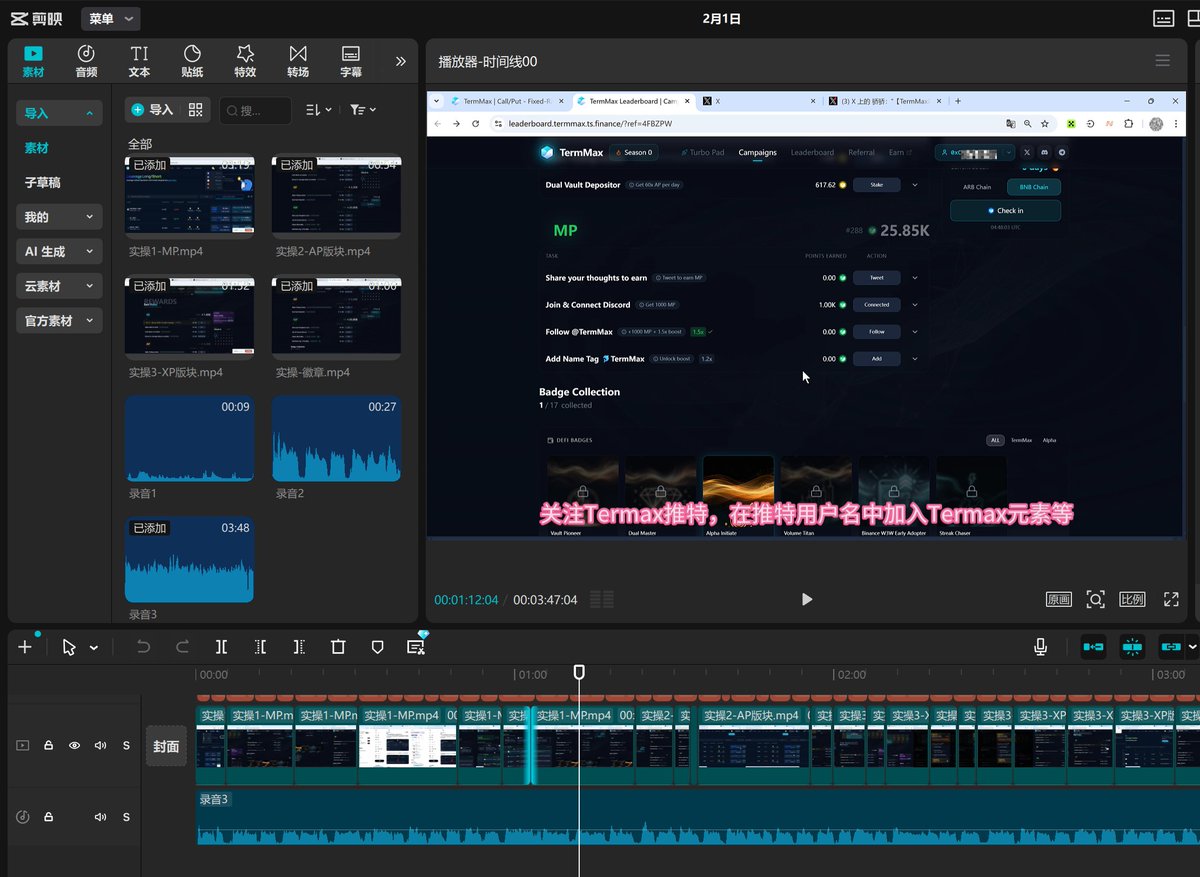Switch to the 特效 effects tab
The height and width of the screenshot is (877, 1200).
tap(245, 60)
